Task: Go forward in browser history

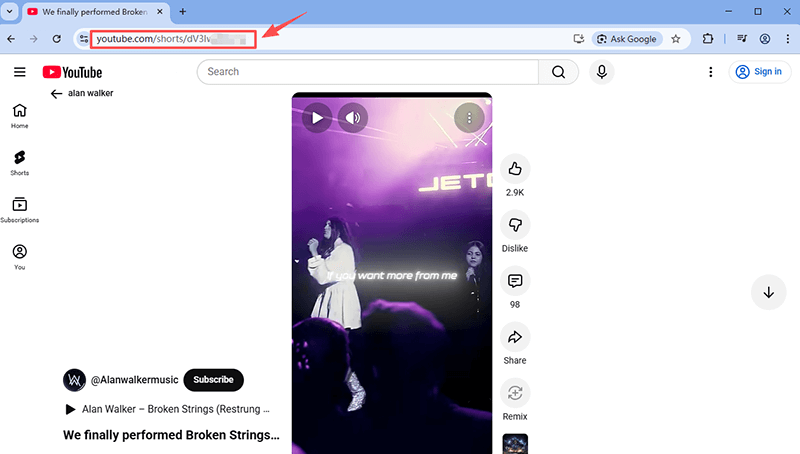Action: (x=34, y=39)
